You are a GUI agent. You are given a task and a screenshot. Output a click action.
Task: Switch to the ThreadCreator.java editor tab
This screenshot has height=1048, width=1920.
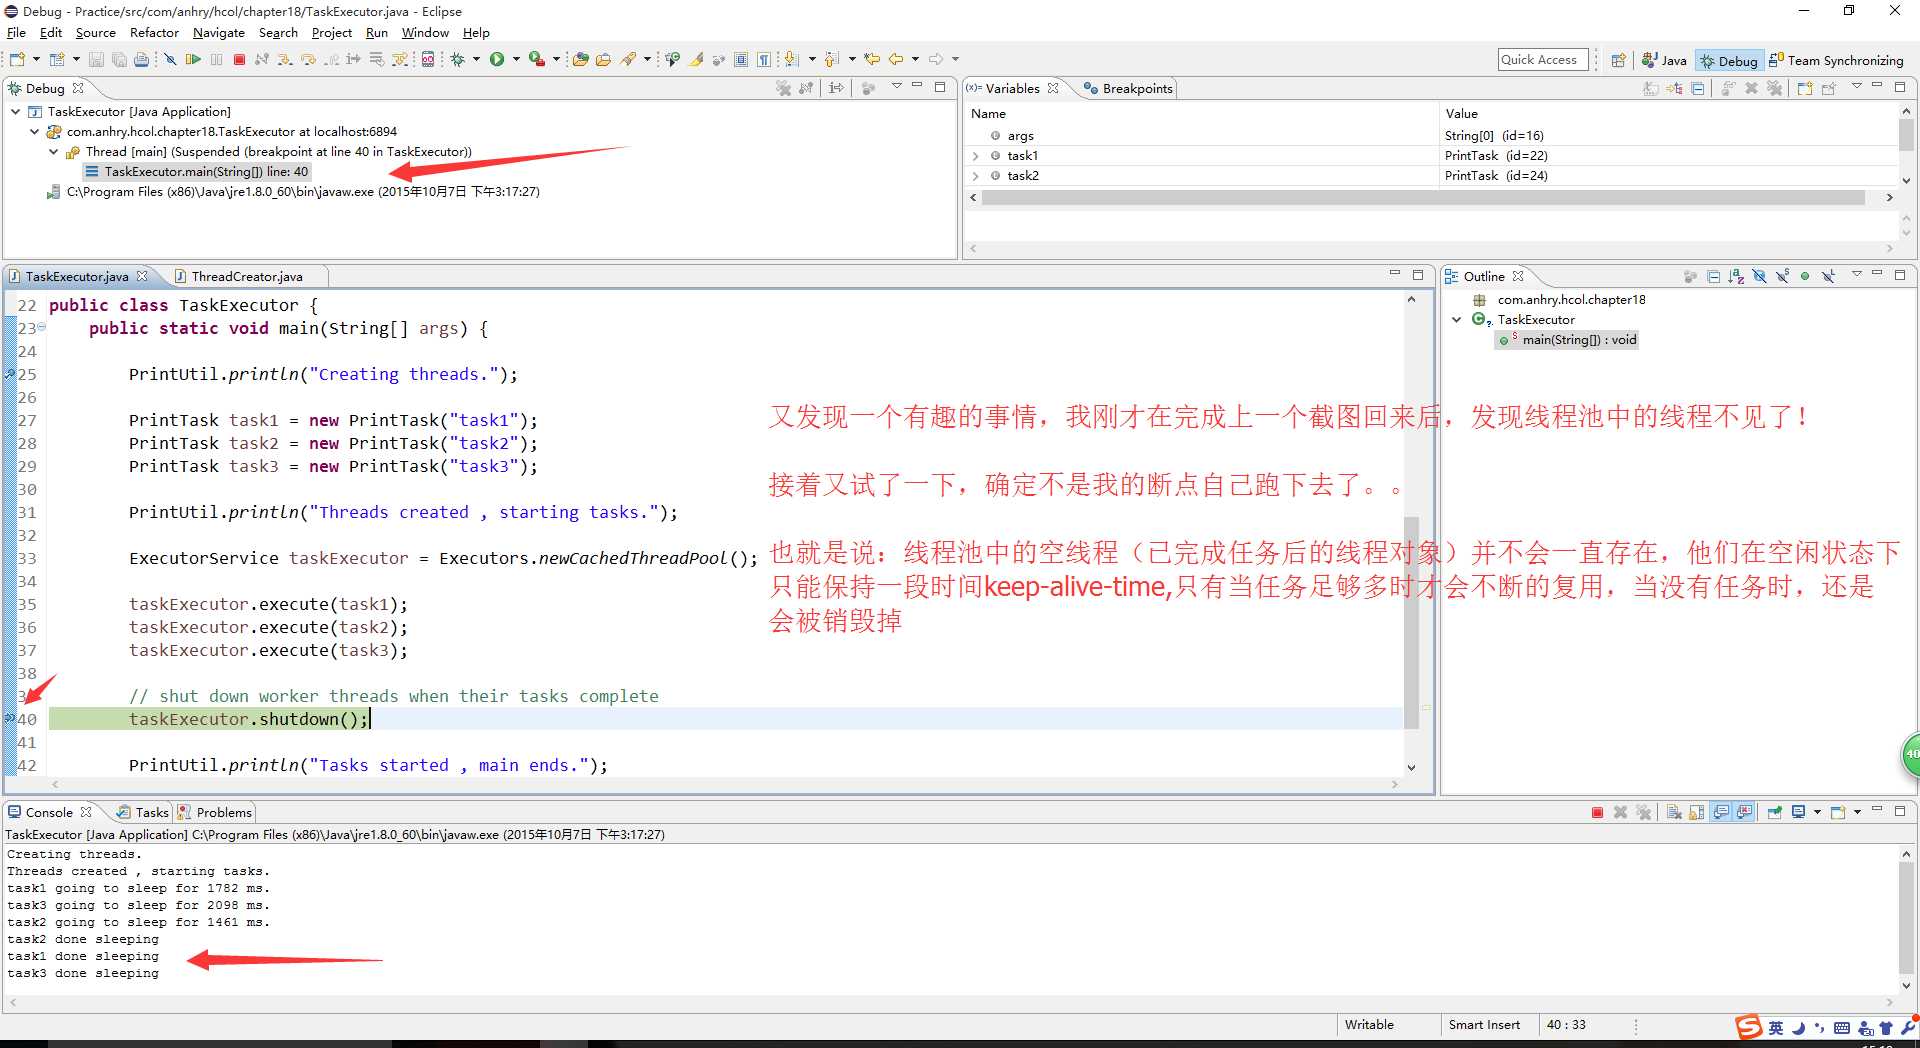[x=247, y=277]
